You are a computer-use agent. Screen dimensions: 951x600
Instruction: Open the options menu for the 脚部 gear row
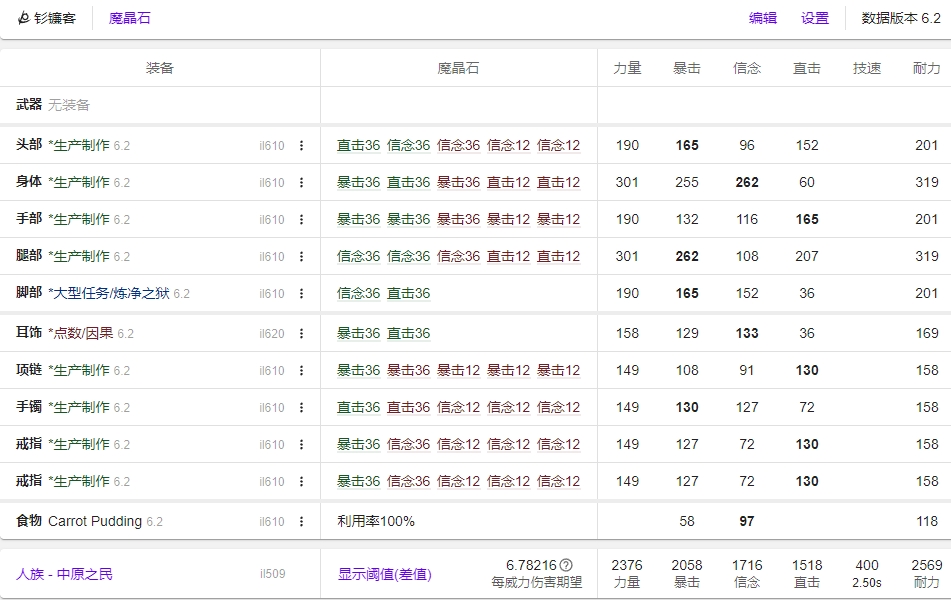pyautogui.click(x=303, y=293)
